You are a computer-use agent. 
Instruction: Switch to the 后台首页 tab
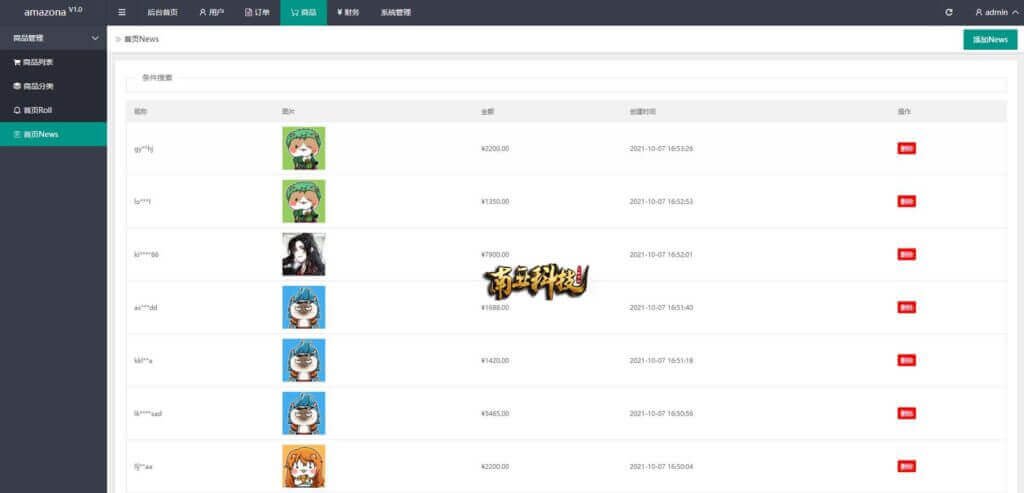coord(162,12)
